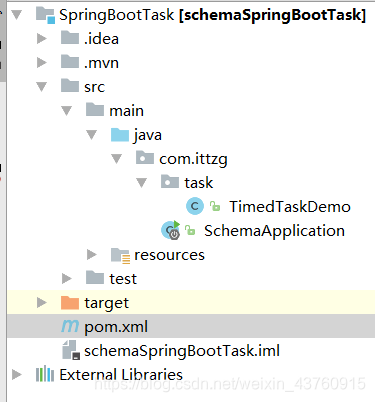Select the target tree item
Image resolution: width=375 pixels, height=402 pixels.
tap(107, 303)
